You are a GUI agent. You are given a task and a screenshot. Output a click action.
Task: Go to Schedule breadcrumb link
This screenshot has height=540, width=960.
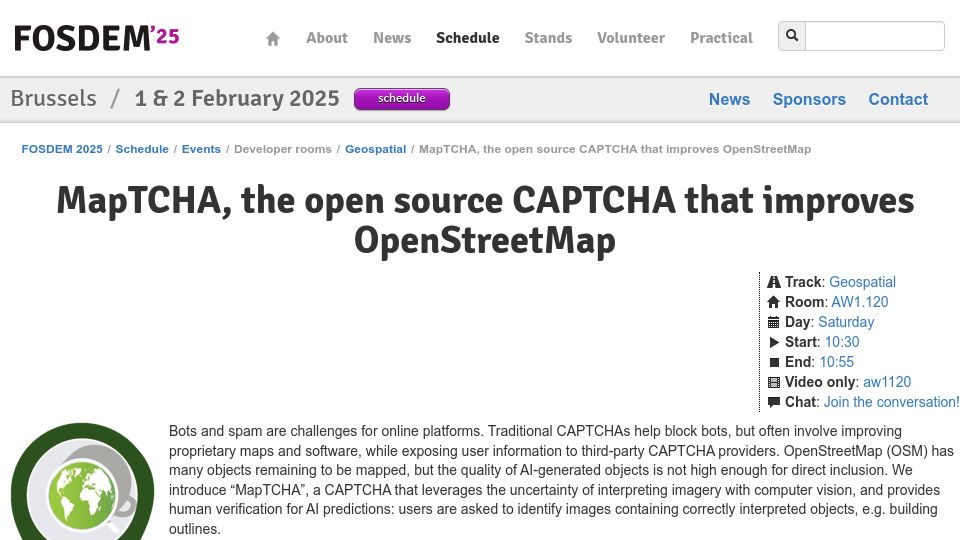click(x=142, y=149)
